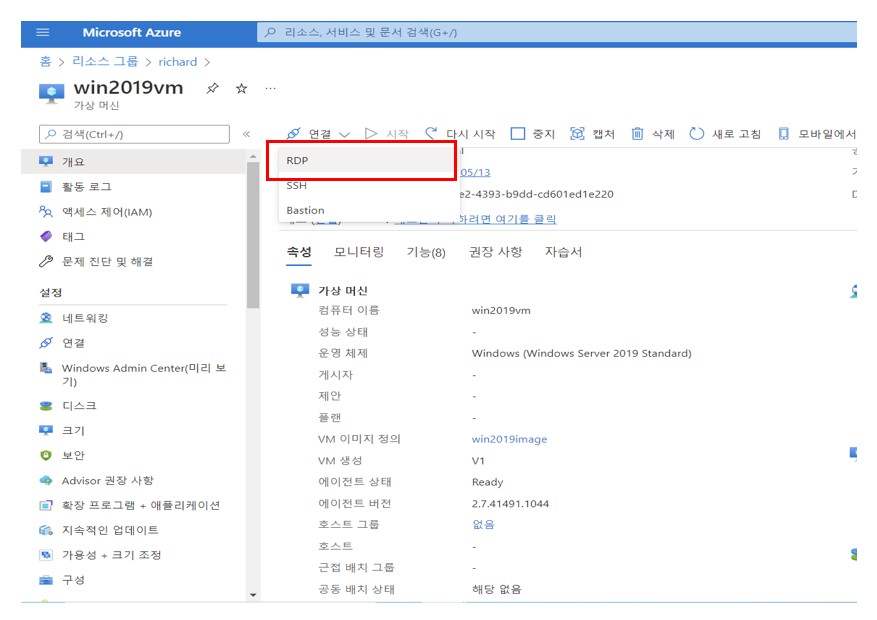Click the 태그 tag icon
Screen dimensions: 877x620
coord(46,236)
